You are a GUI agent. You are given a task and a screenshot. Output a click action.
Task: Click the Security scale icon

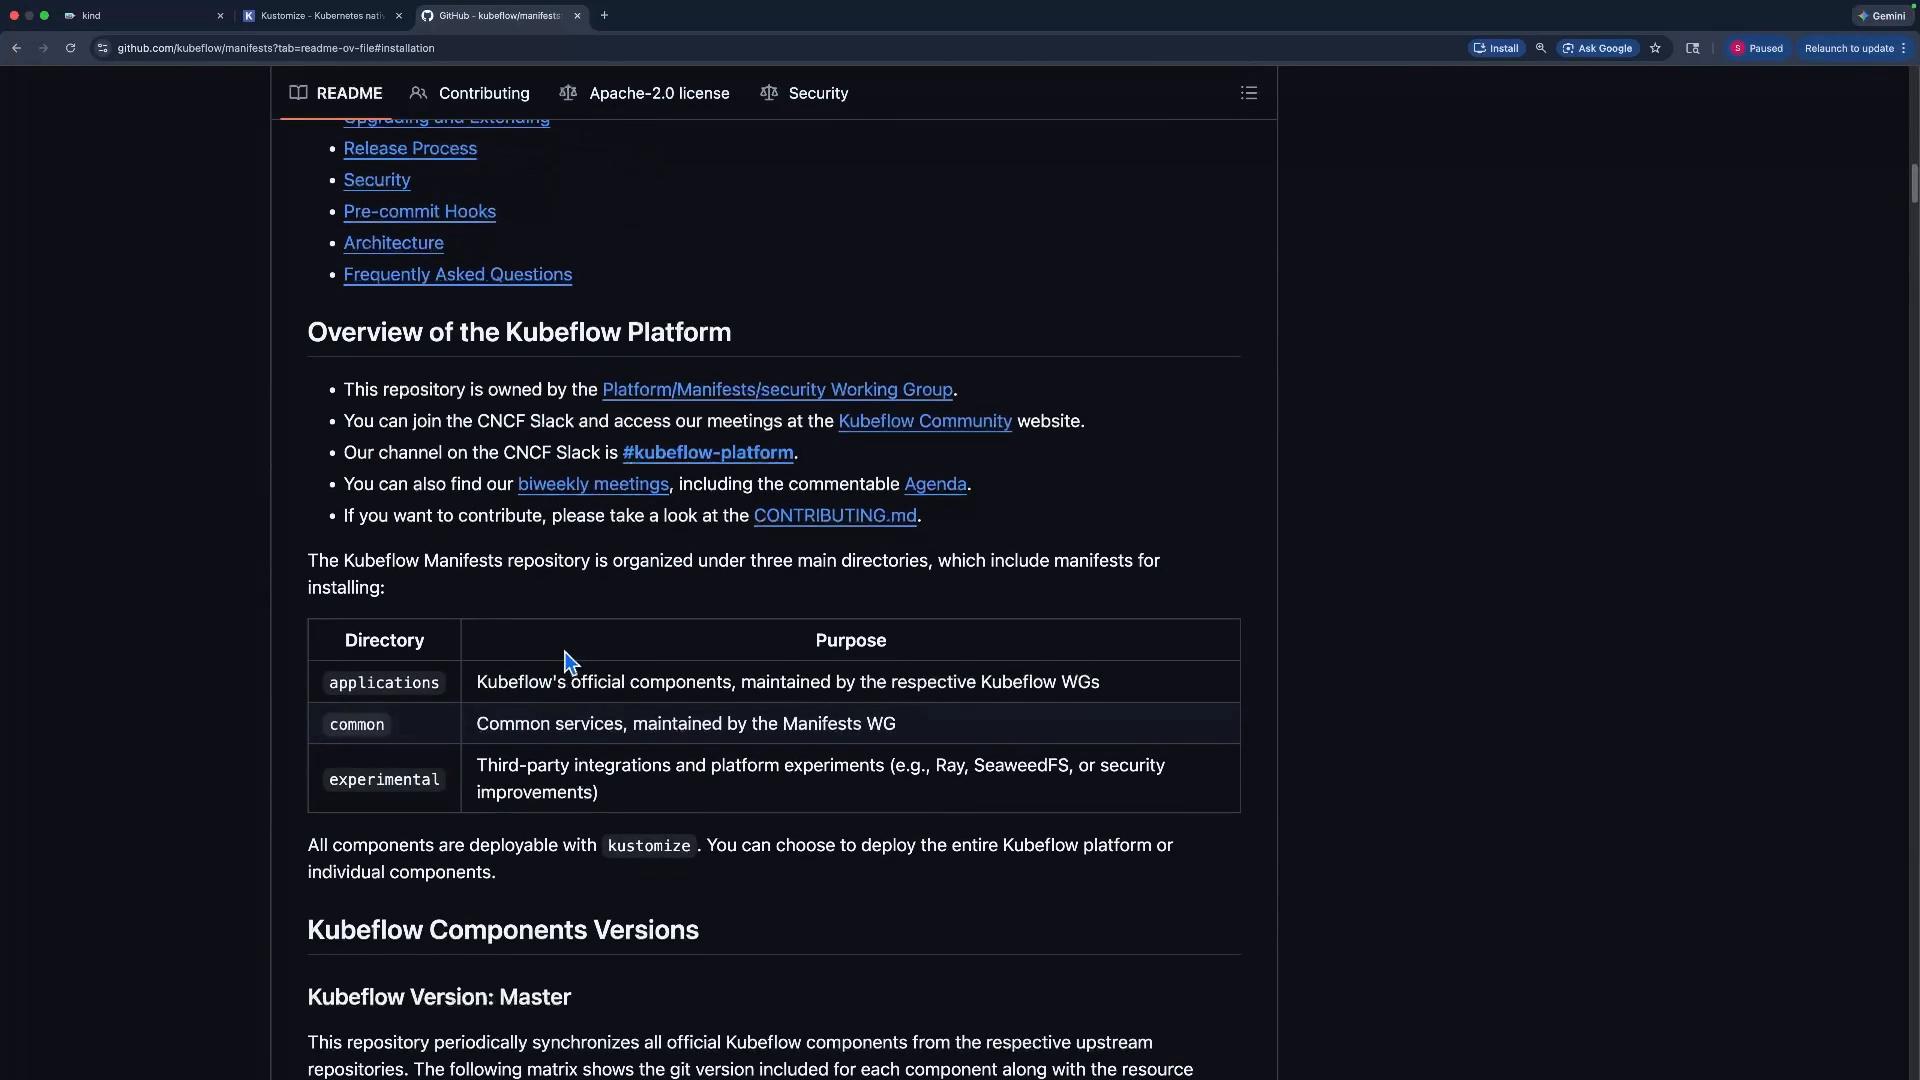768,93
